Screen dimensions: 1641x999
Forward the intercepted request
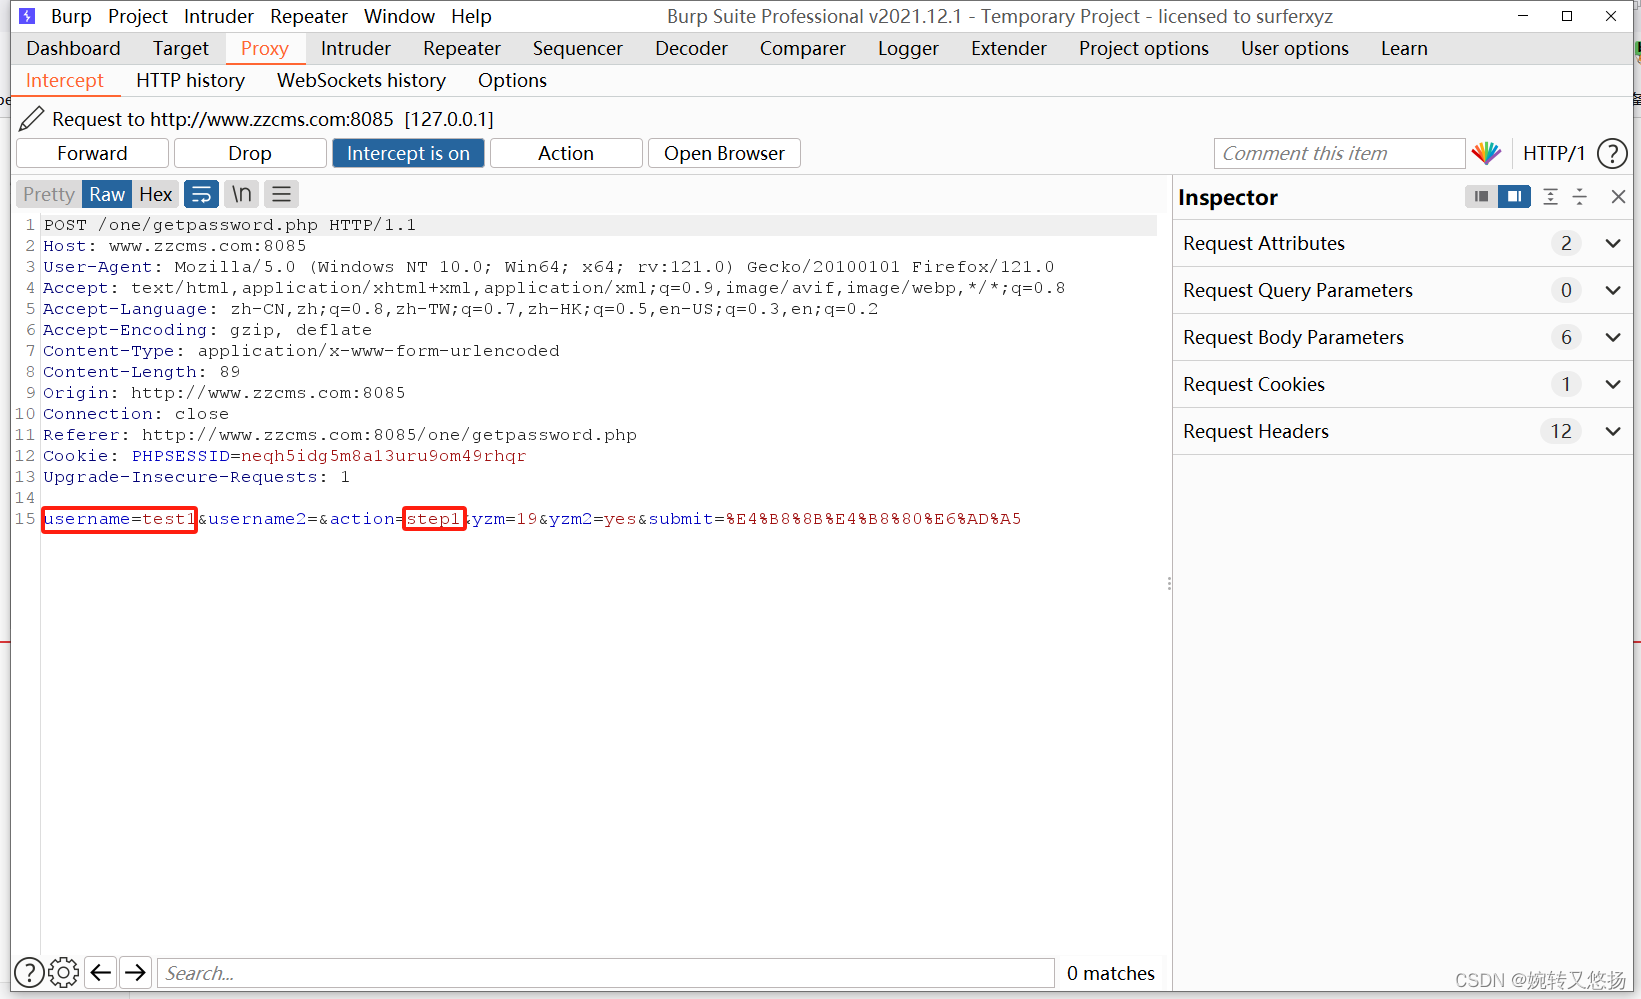click(x=92, y=153)
